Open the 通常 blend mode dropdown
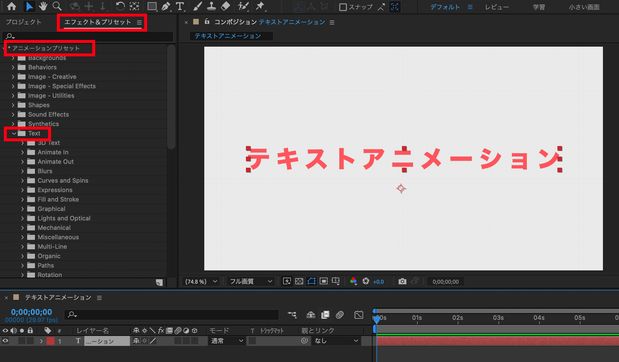619x362 pixels. coord(226,341)
